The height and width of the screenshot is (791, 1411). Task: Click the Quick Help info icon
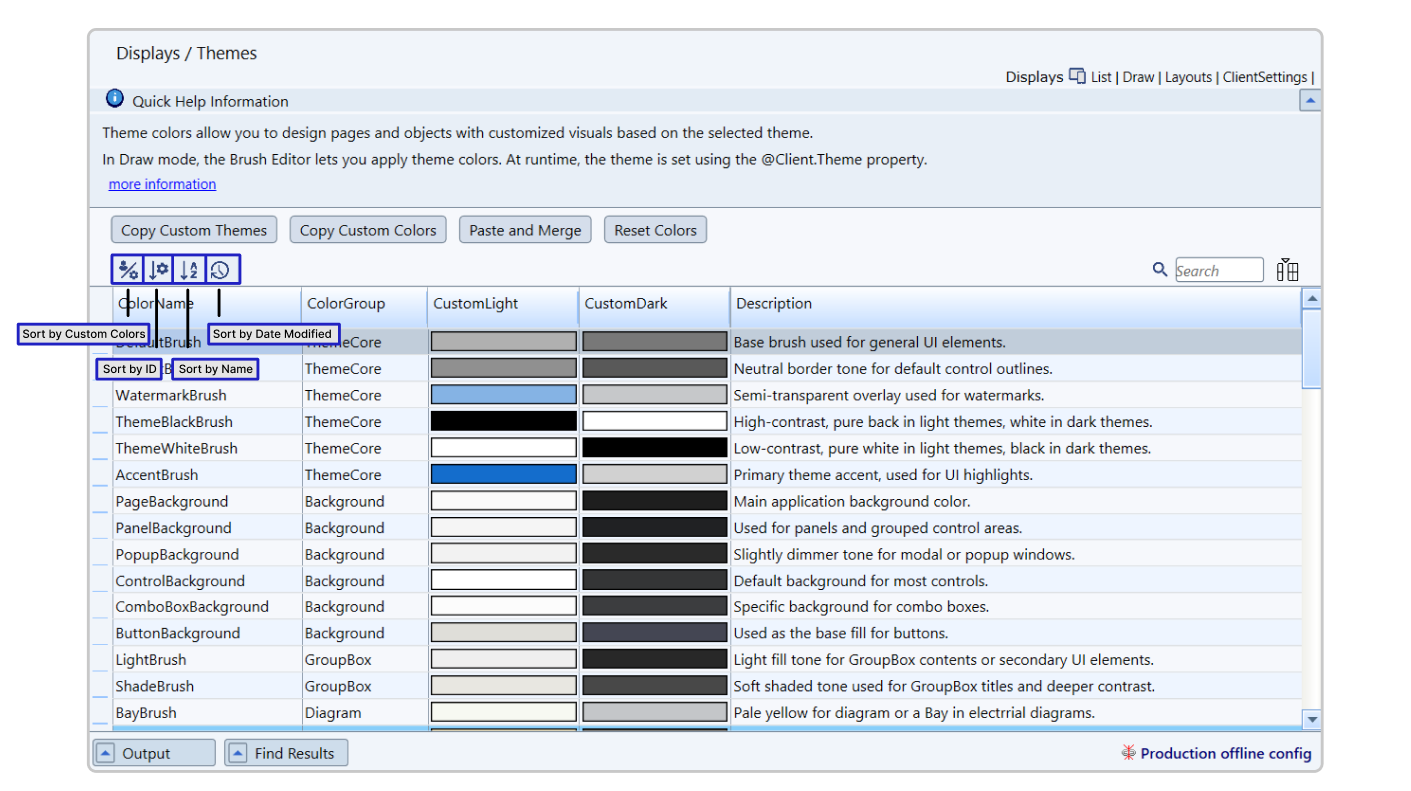[x=115, y=100]
